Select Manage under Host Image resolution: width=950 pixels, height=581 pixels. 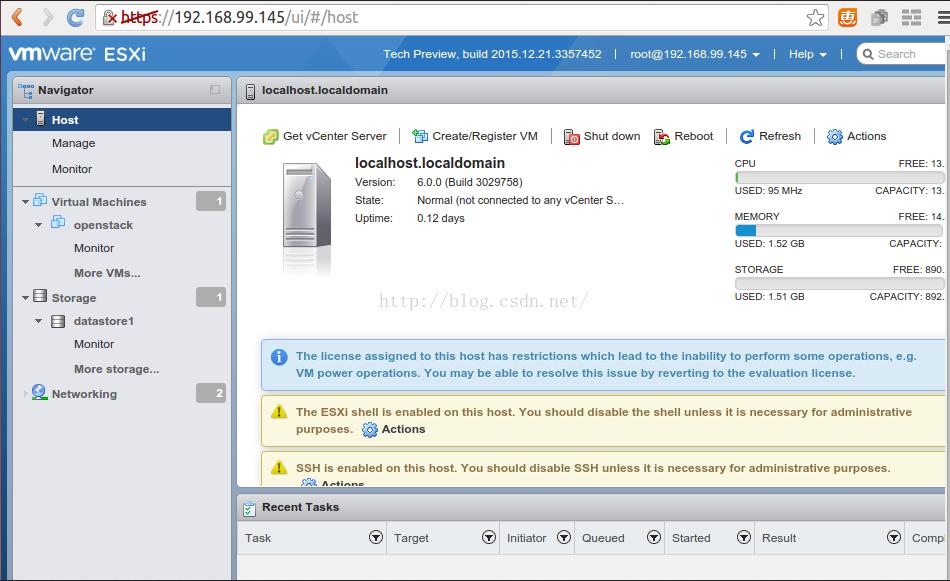coord(73,143)
